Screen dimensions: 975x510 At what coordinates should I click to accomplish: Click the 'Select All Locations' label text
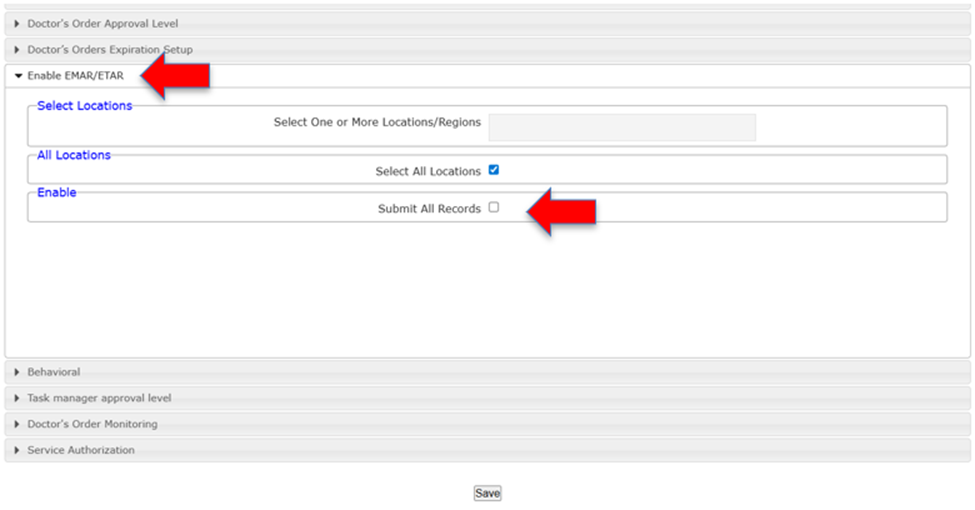(x=428, y=171)
